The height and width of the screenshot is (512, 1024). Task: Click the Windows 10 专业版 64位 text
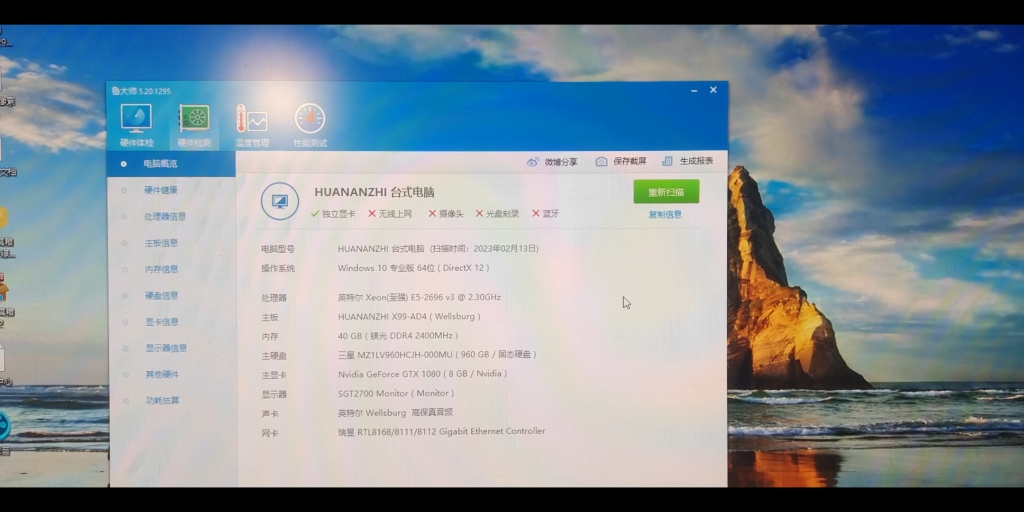tap(413, 268)
